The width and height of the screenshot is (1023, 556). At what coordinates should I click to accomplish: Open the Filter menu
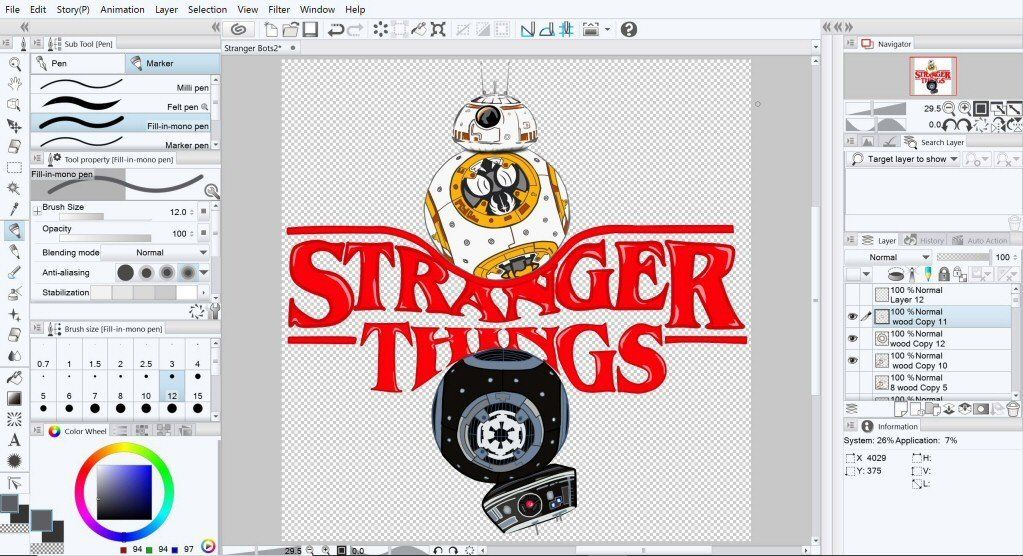point(279,9)
